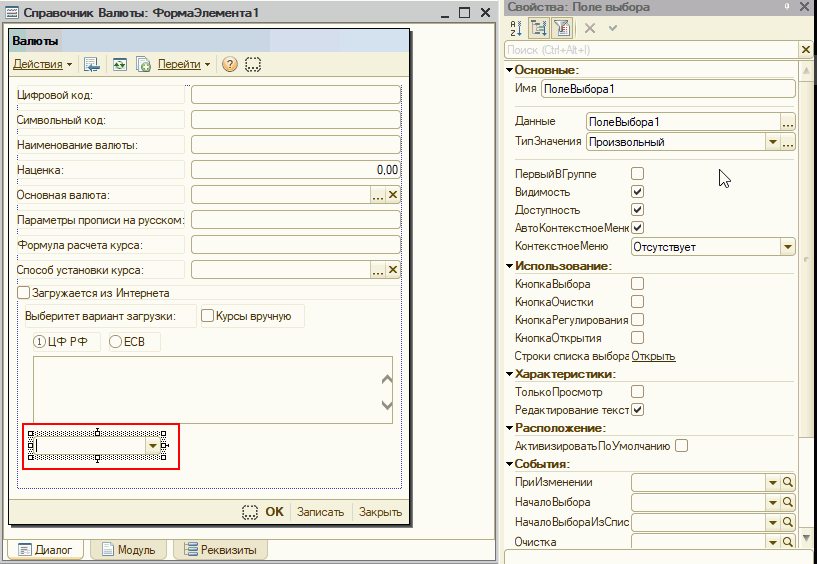This screenshot has height=564, width=817.
Task: Click the cancel X icon in properties toolbar
Action: [590, 28]
